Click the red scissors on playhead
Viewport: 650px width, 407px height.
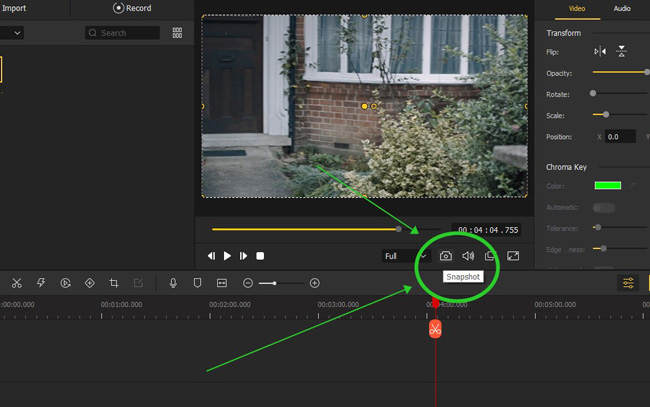pos(435,329)
